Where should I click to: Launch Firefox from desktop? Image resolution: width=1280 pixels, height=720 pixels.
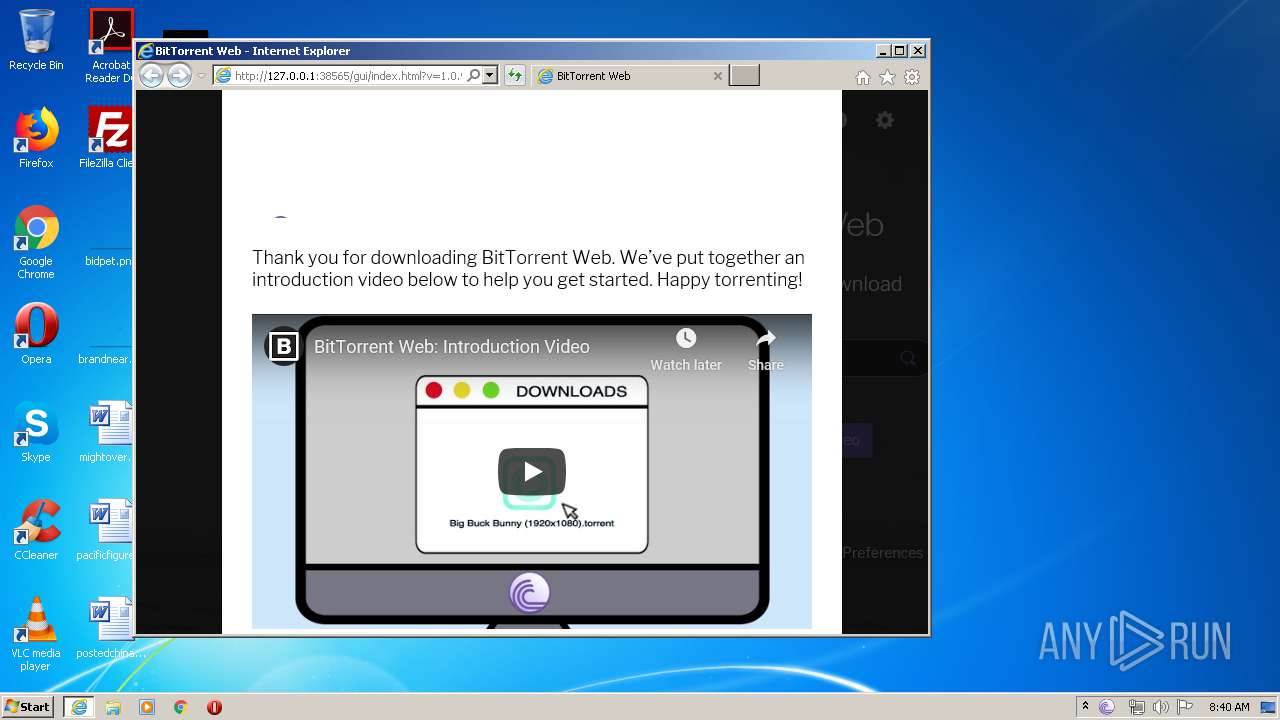click(x=36, y=138)
